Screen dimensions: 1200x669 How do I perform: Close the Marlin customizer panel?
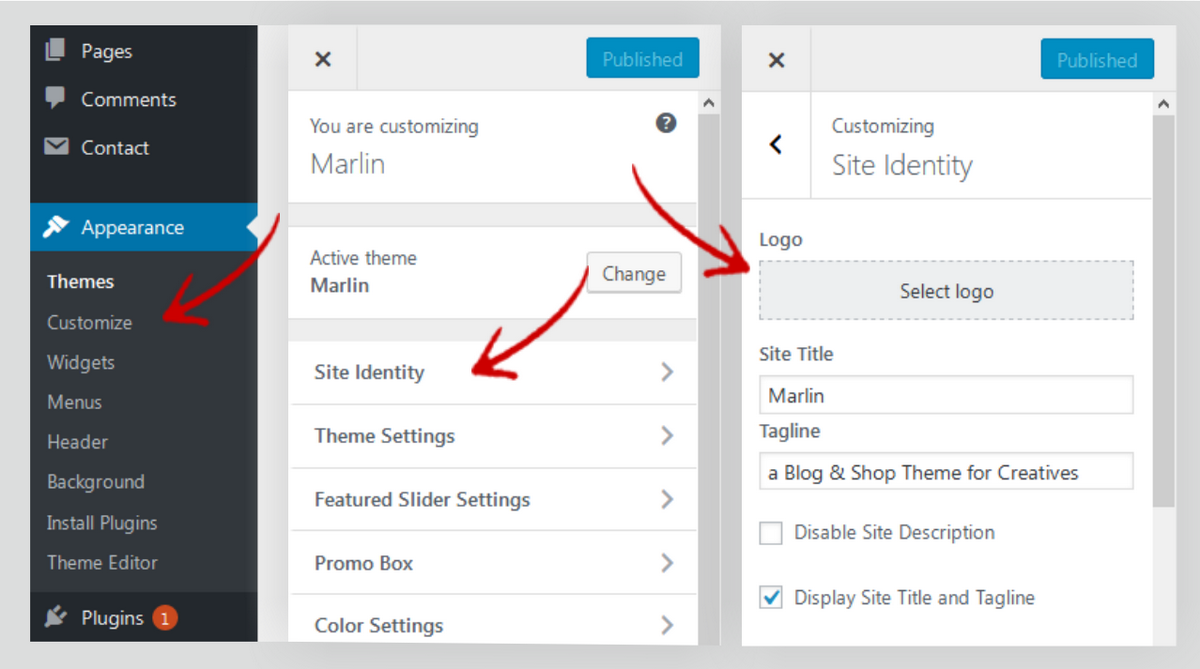pyautogui.click(x=323, y=59)
